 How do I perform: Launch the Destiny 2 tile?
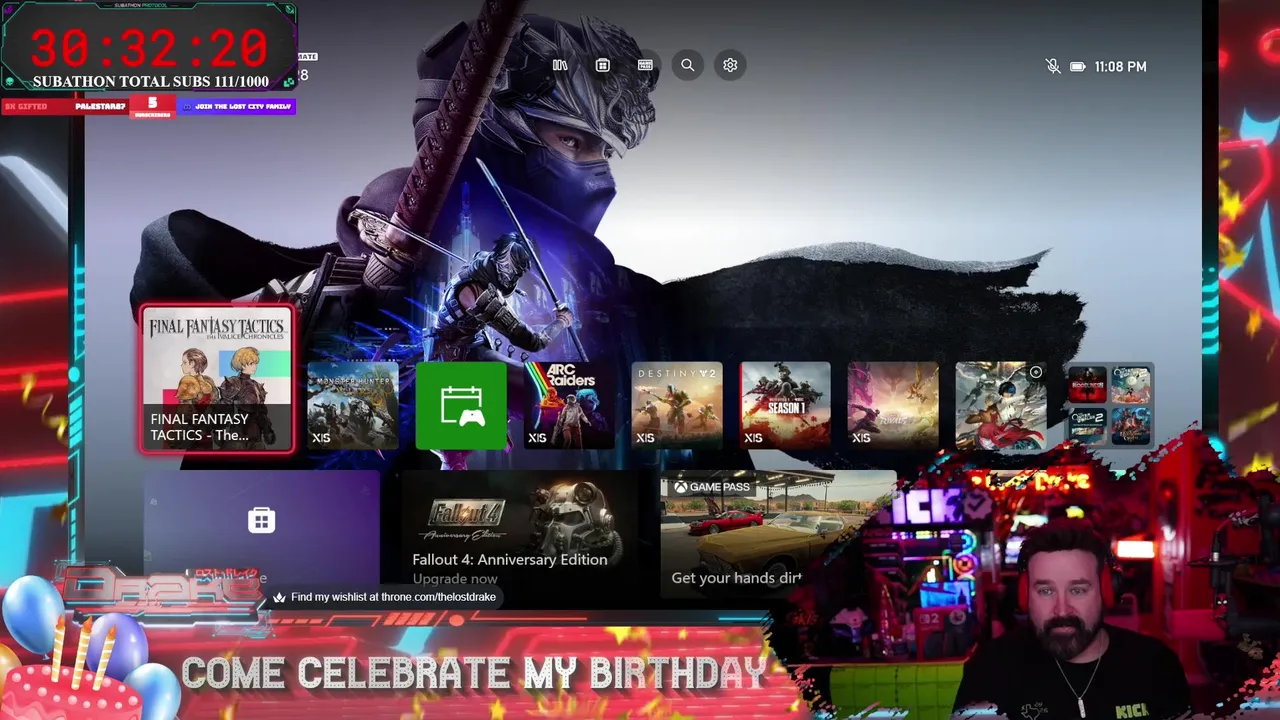click(677, 405)
